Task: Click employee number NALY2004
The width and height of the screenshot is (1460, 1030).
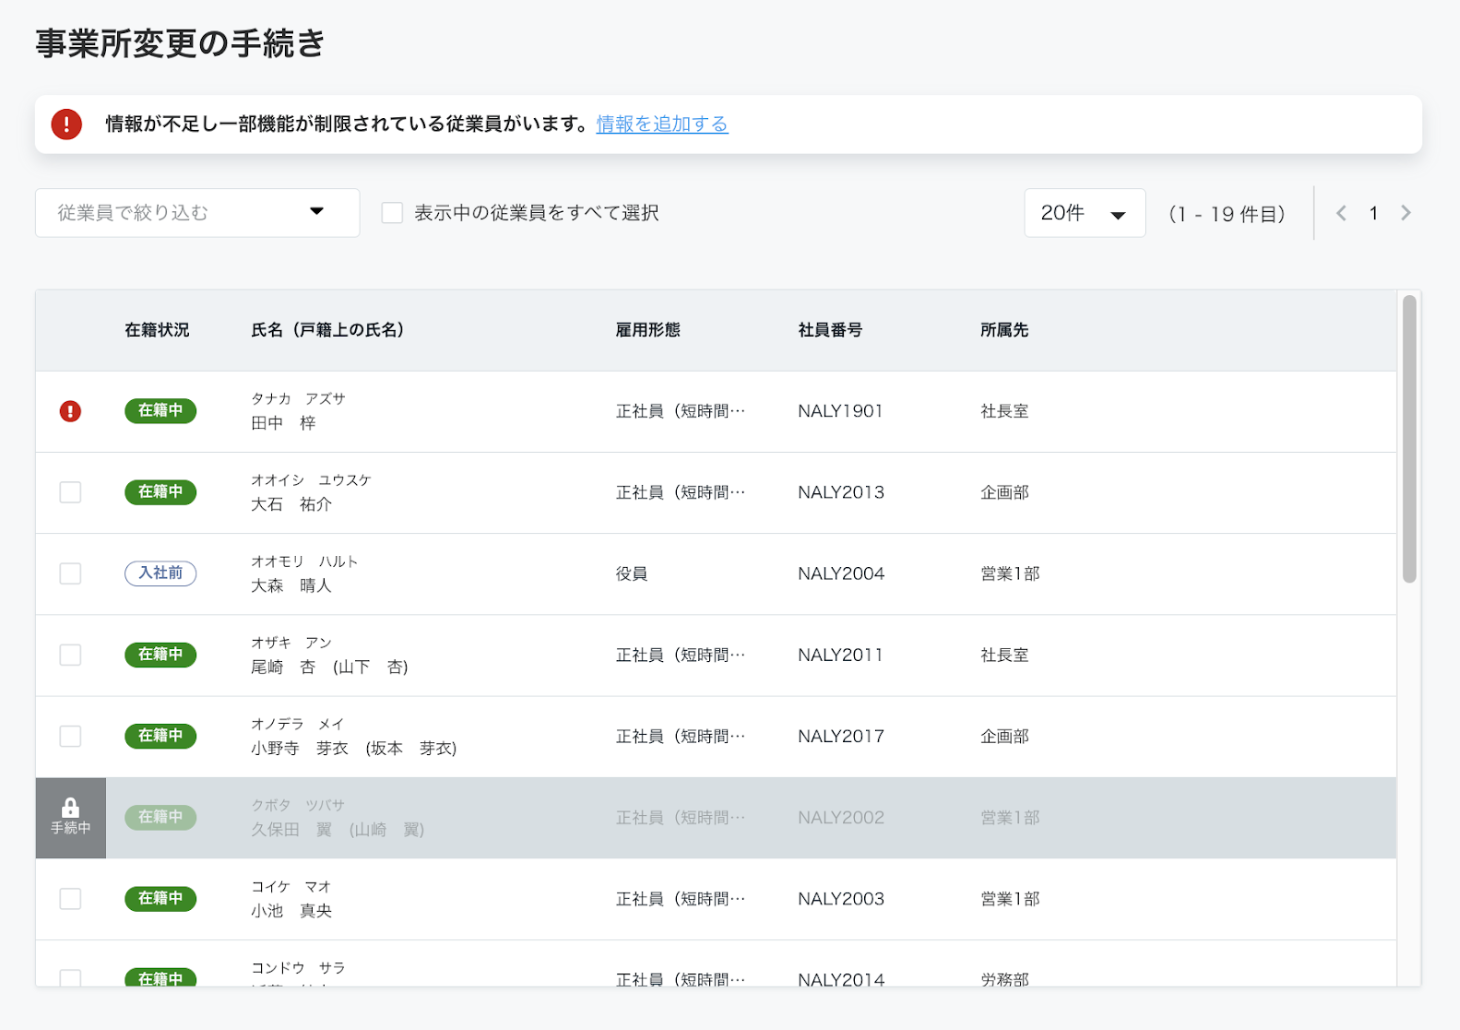Action: [x=841, y=574]
